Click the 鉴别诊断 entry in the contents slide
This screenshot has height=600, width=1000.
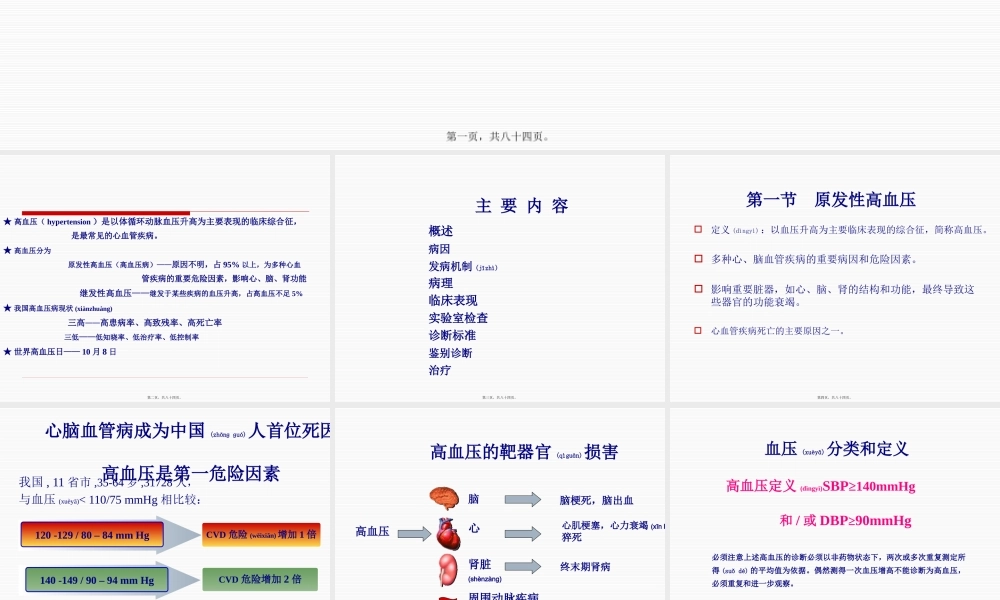point(451,352)
